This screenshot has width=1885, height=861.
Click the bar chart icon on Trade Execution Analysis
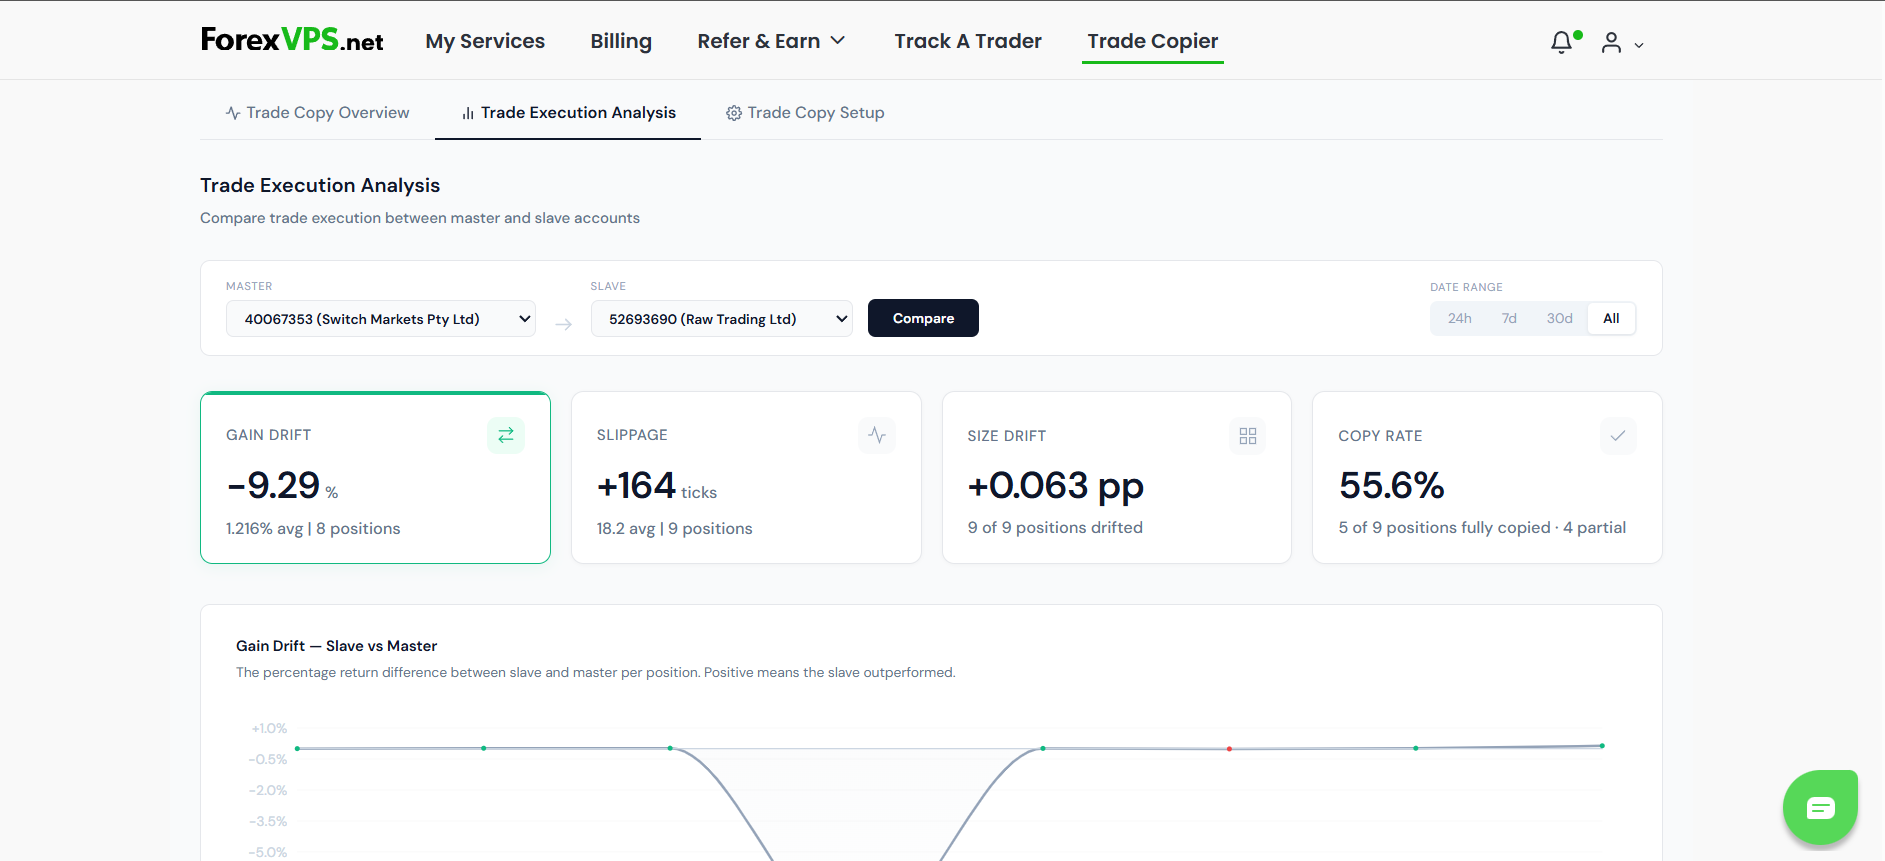(x=468, y=113)
